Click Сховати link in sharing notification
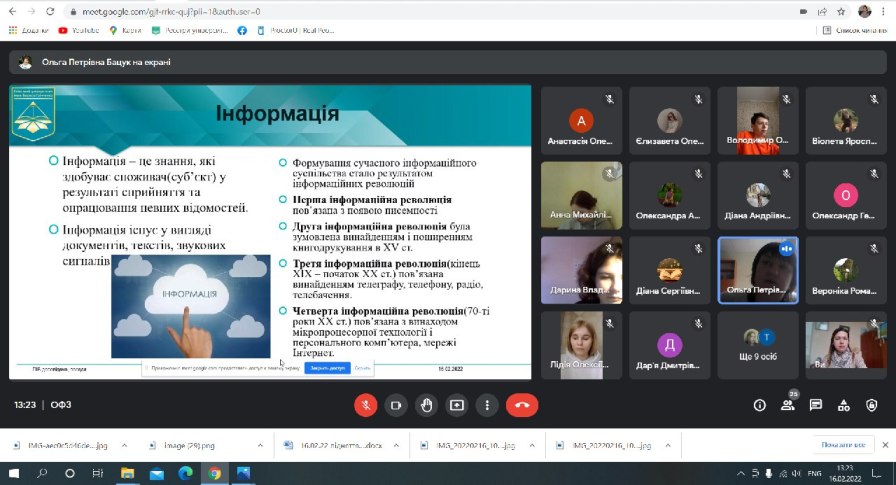The image size is (896, 485). [x=362, y=368]
